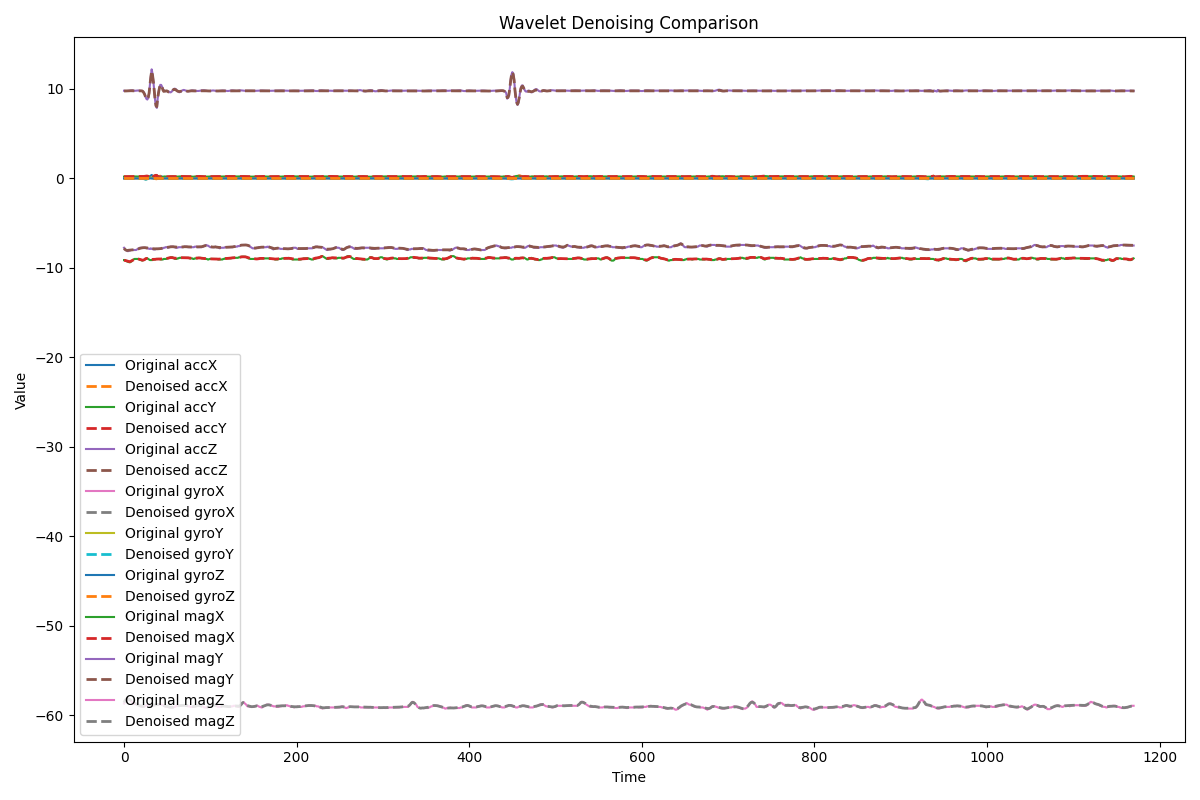Click the first spike on the top signal

tap(152, 72)
